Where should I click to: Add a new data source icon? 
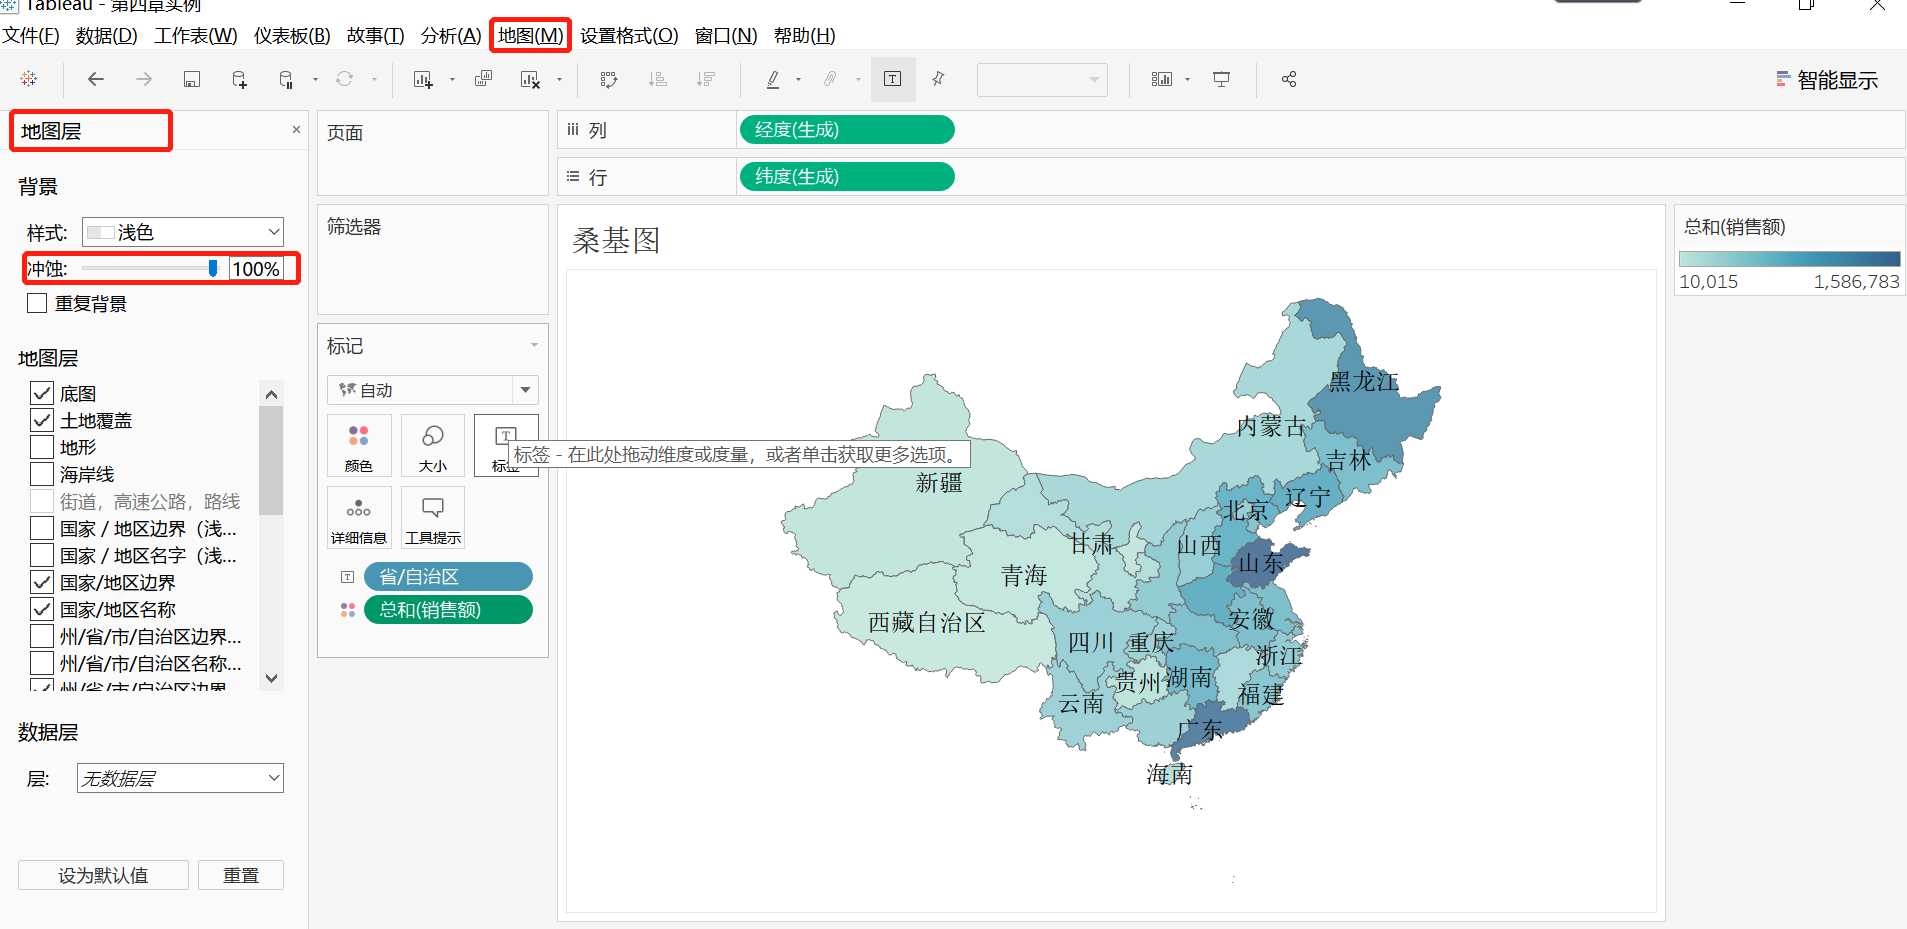(239, 79)
